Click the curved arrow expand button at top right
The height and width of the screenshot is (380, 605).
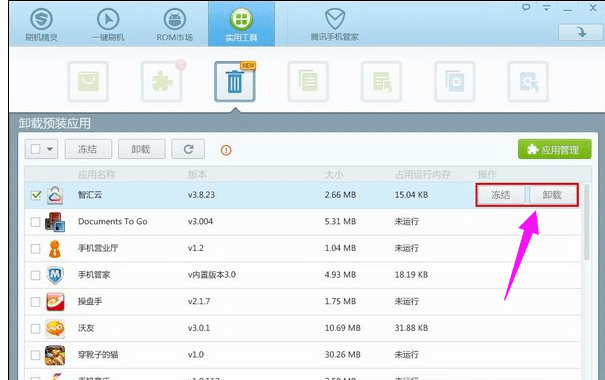coord(580,32)
